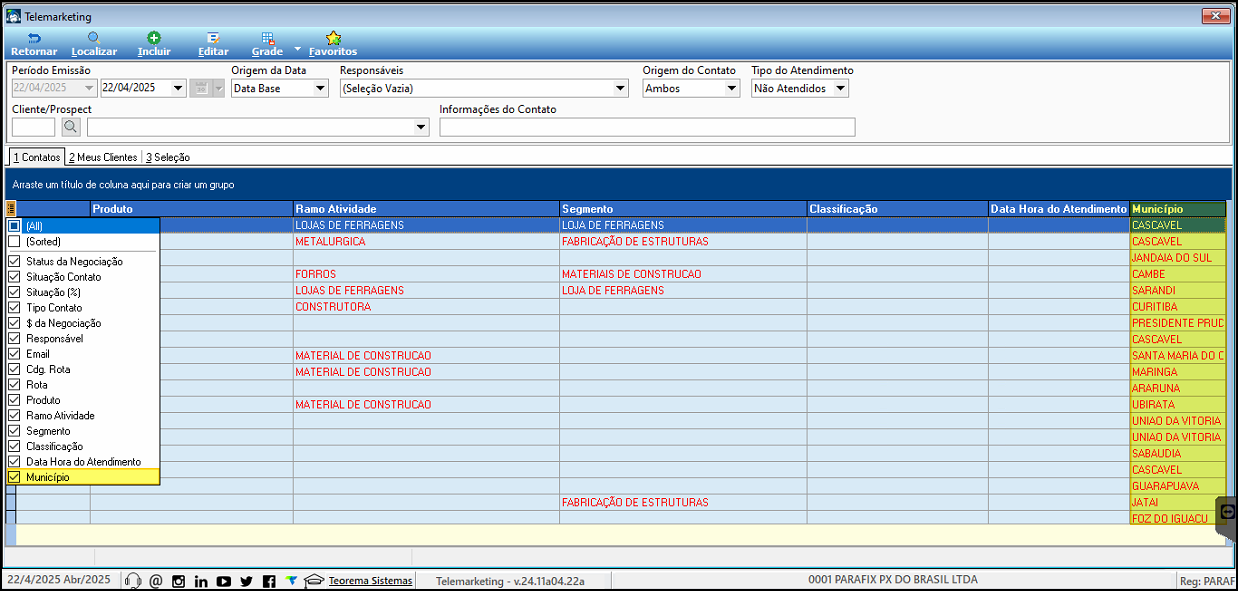Uncheck the Município column checkbox
The height and width of the screenshot is (591, 1238).
(x=14, y=478)
